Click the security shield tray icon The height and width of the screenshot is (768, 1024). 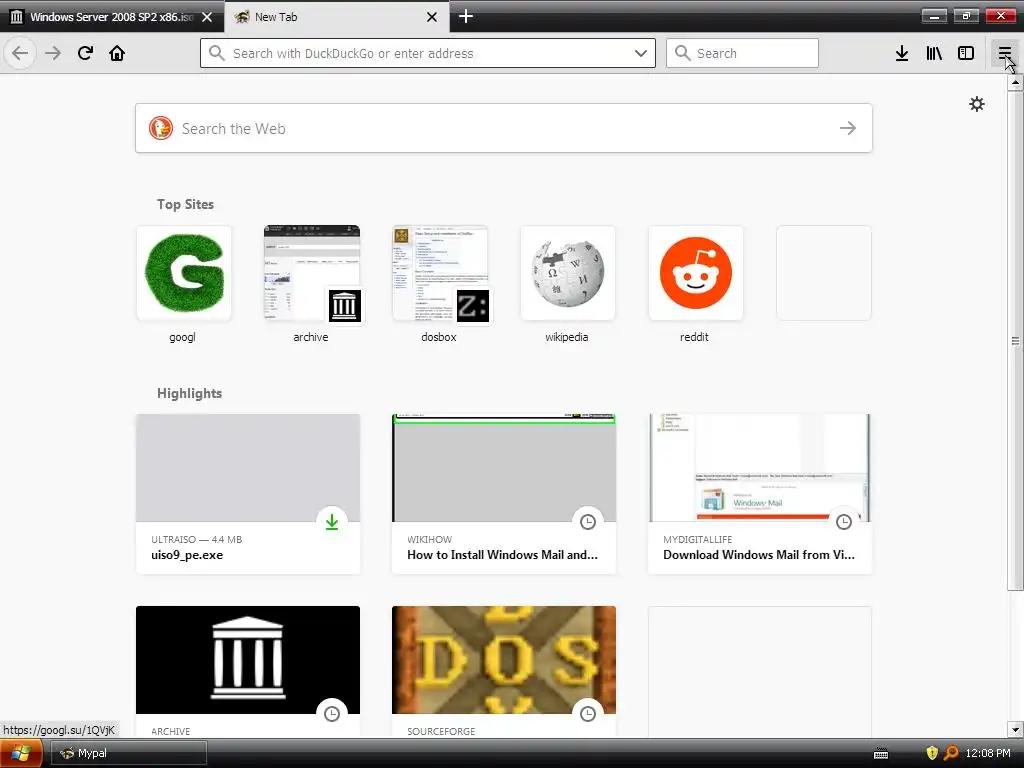click(x=932, y=753)
